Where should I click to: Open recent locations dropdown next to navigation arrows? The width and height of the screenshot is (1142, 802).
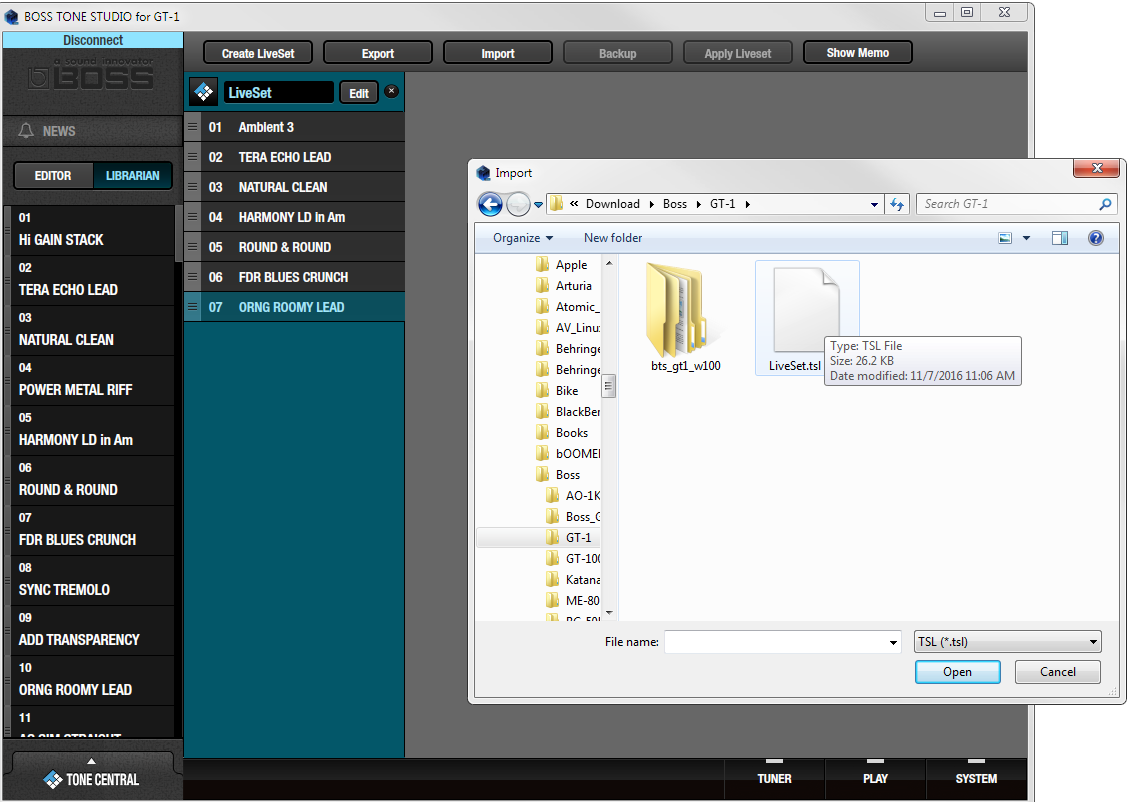pyautogui.click(x=538, y=205)
